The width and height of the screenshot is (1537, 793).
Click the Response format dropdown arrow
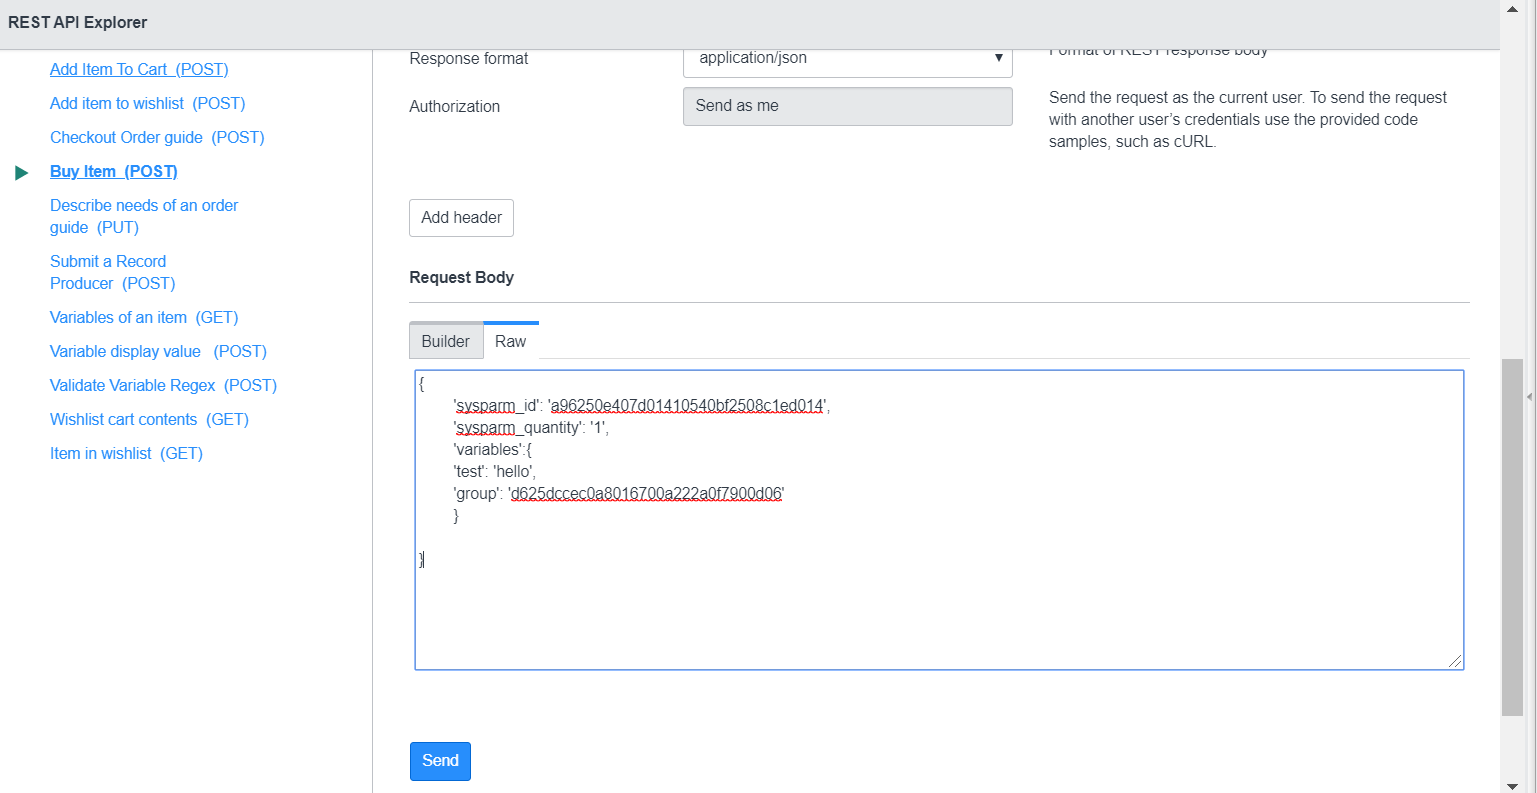pyautogui.click(x=998, y=59)
